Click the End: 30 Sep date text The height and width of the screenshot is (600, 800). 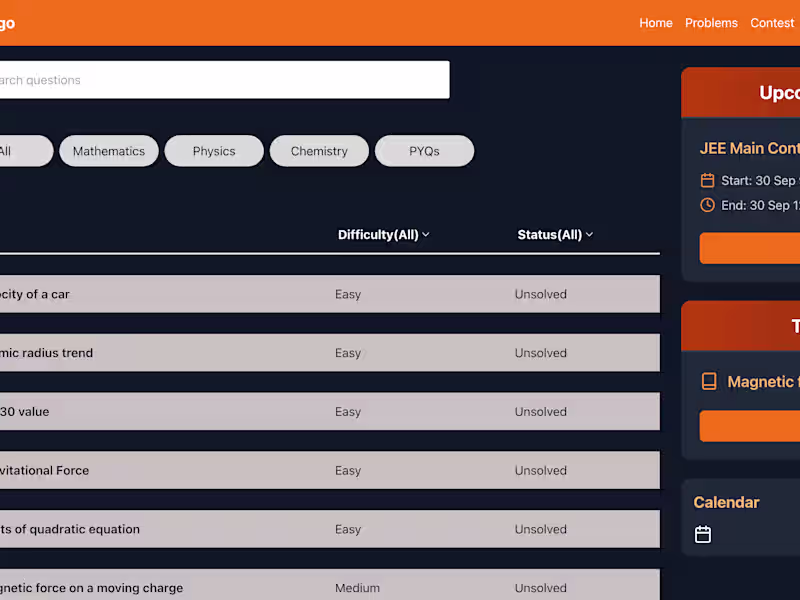pyautogui.click(x=760, y=206)
